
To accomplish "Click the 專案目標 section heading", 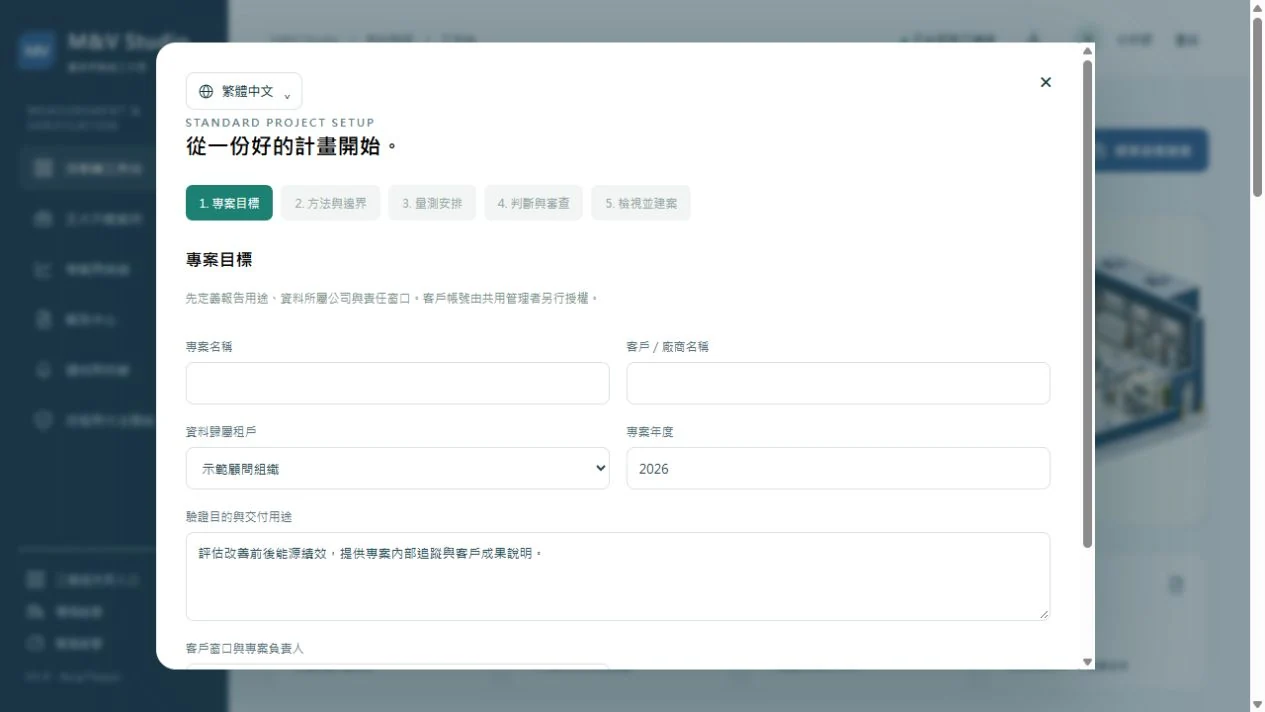I will [219, 260].
